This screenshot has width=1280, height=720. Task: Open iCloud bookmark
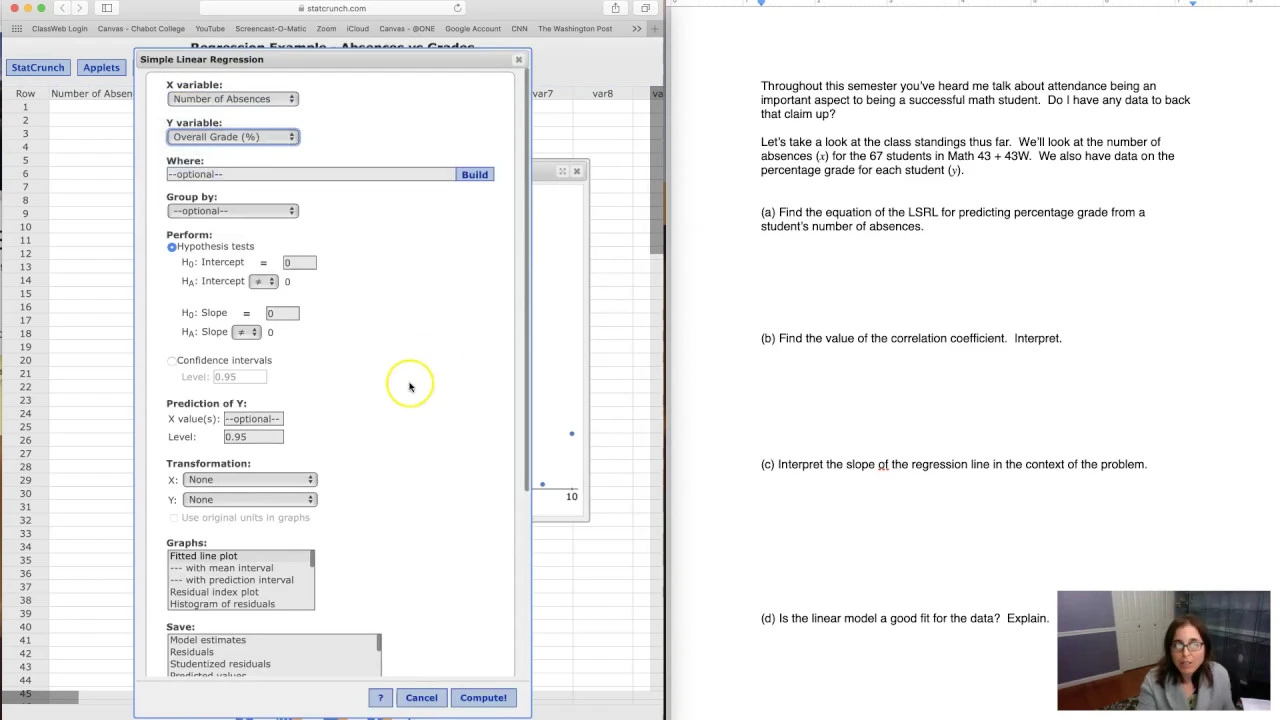[x=358, y=29]
